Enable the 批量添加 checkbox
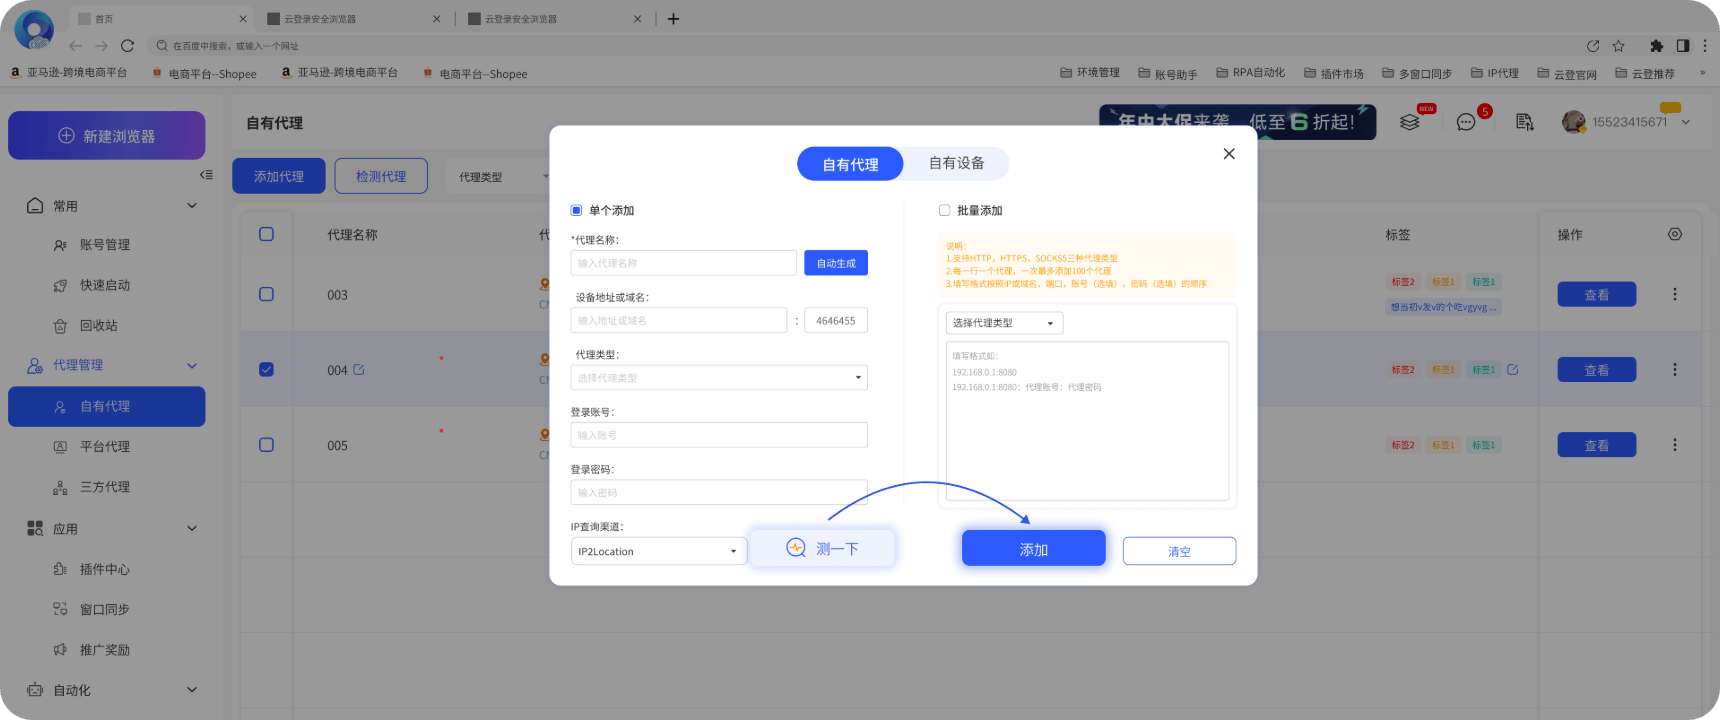This screenshot has height=720, width=1720. (944, 210)
